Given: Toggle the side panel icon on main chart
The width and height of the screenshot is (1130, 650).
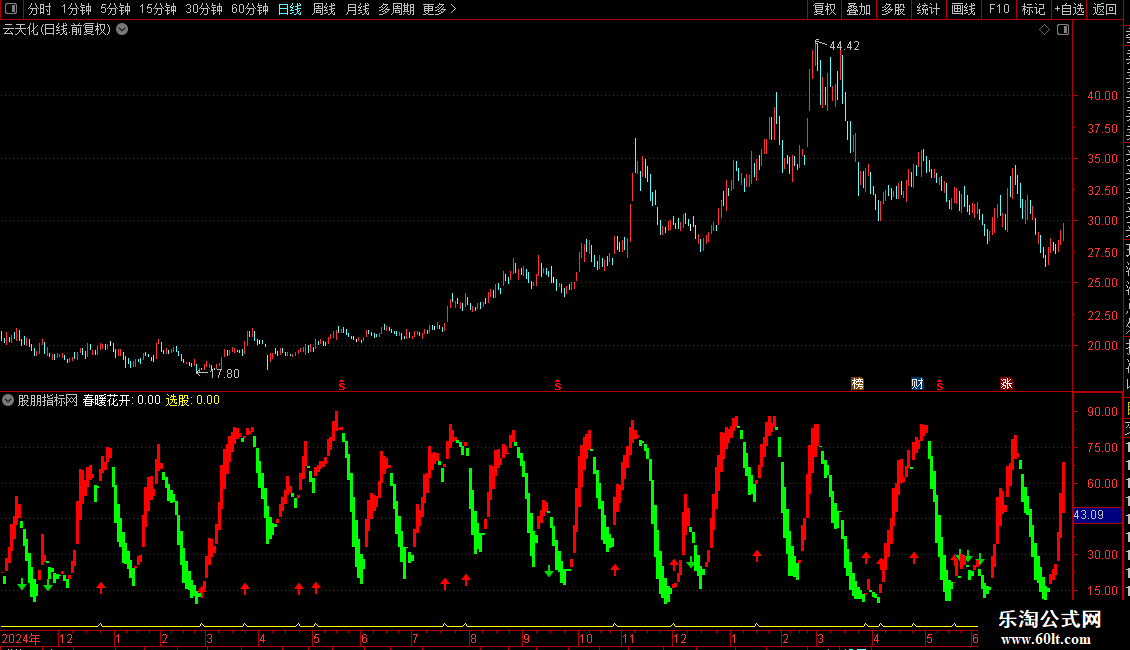Looking at the screenshot, I should click(x=1063, y=30).
